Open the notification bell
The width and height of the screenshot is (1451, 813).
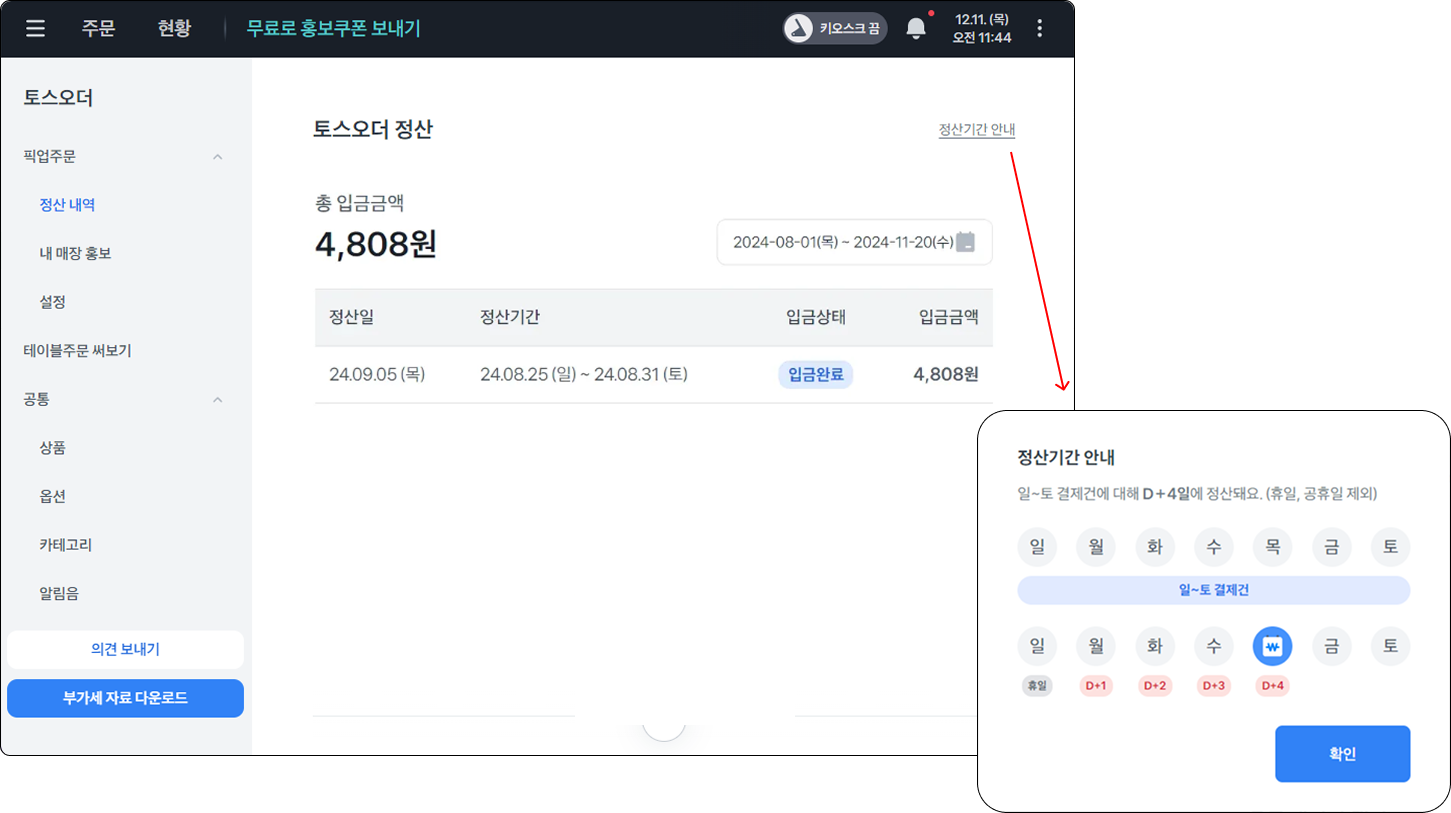click(916, 28)
